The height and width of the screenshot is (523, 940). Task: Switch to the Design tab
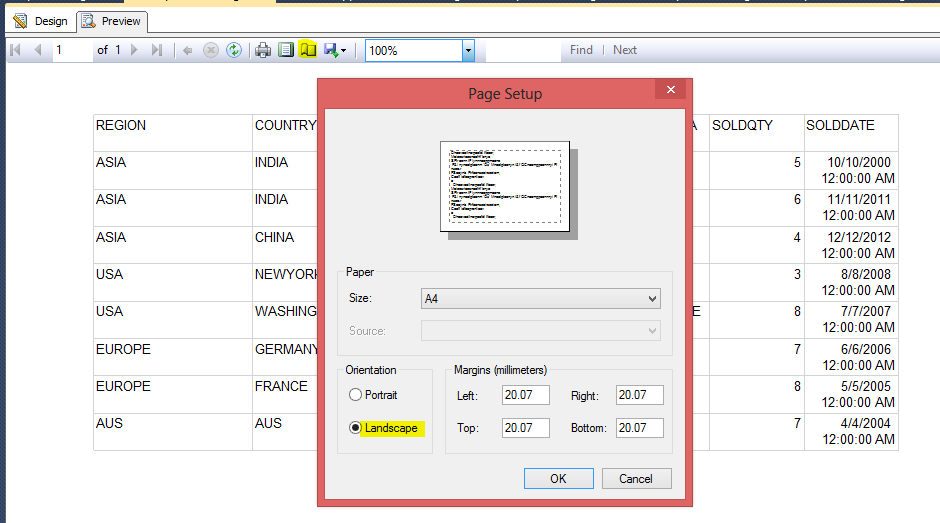pyautogui.click(x=41, y=22)
